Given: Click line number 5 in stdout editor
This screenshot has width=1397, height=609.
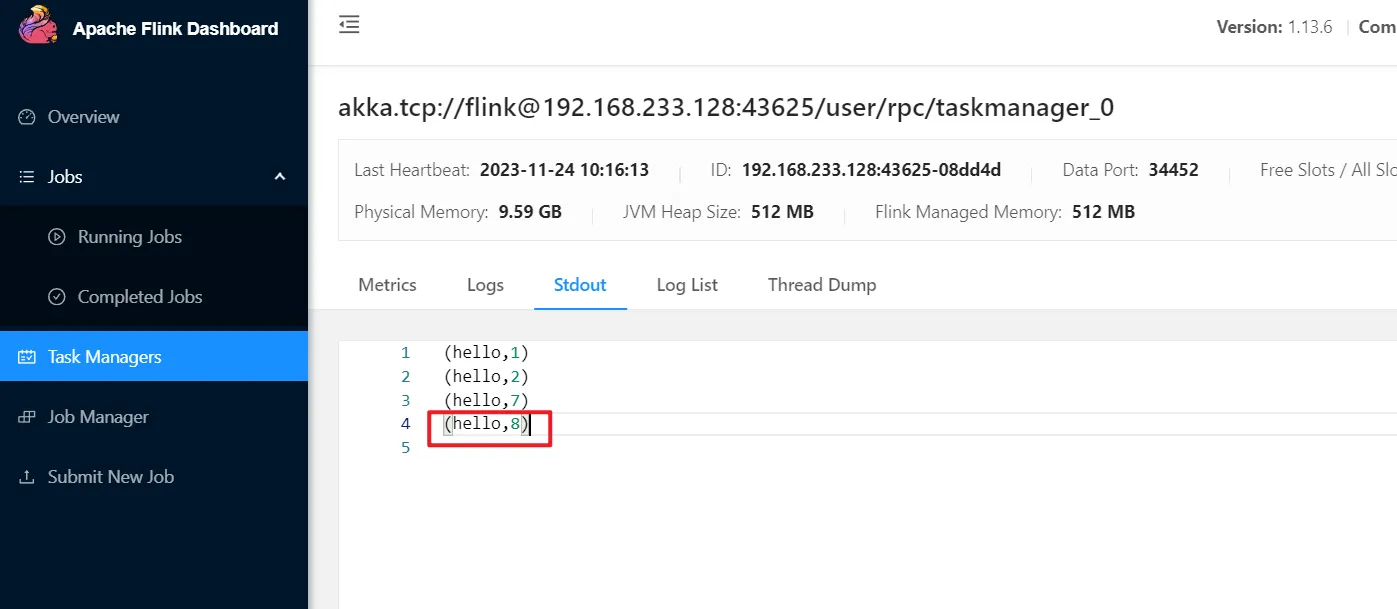Looking at the screenshot, I should tap(405, 448).
